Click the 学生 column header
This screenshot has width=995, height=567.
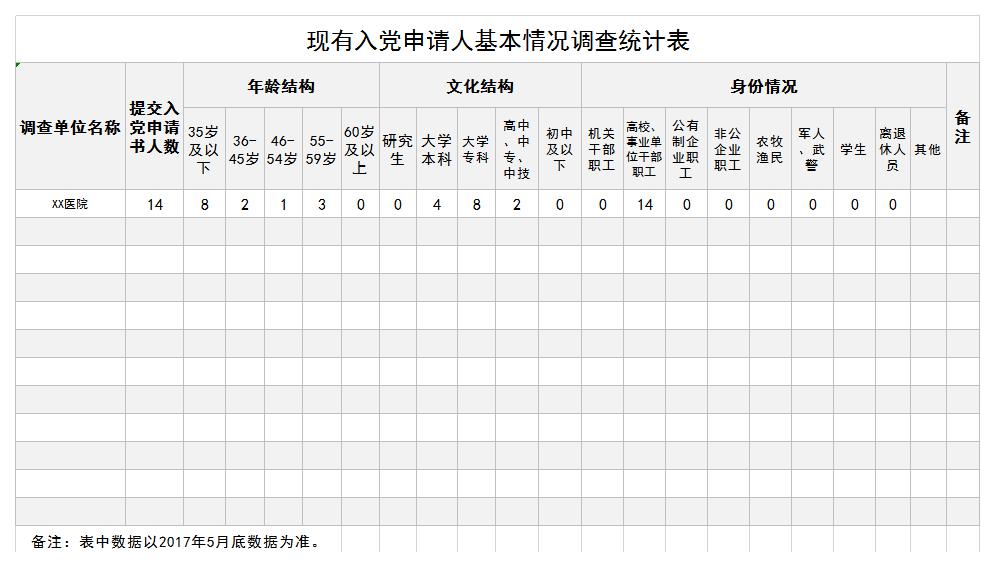point(853,149)
